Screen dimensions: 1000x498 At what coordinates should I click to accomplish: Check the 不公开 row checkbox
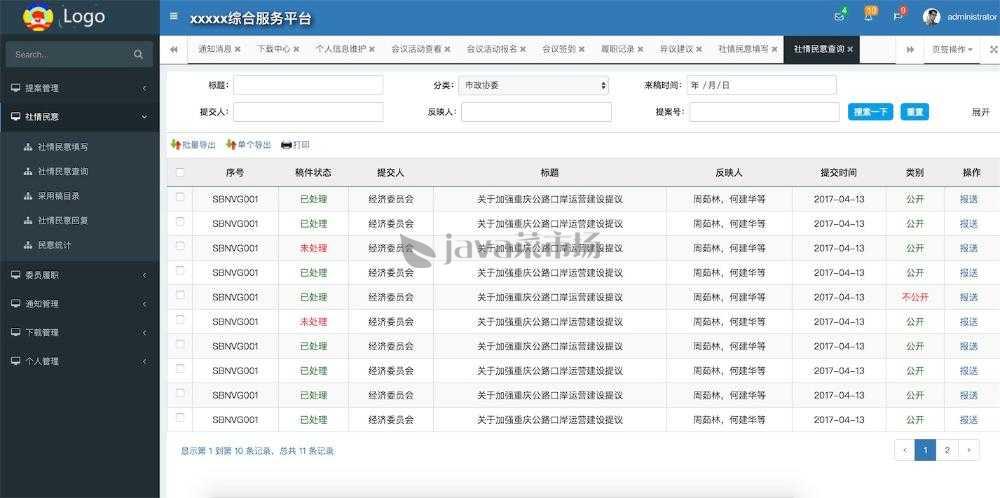(x=180, y=295)
